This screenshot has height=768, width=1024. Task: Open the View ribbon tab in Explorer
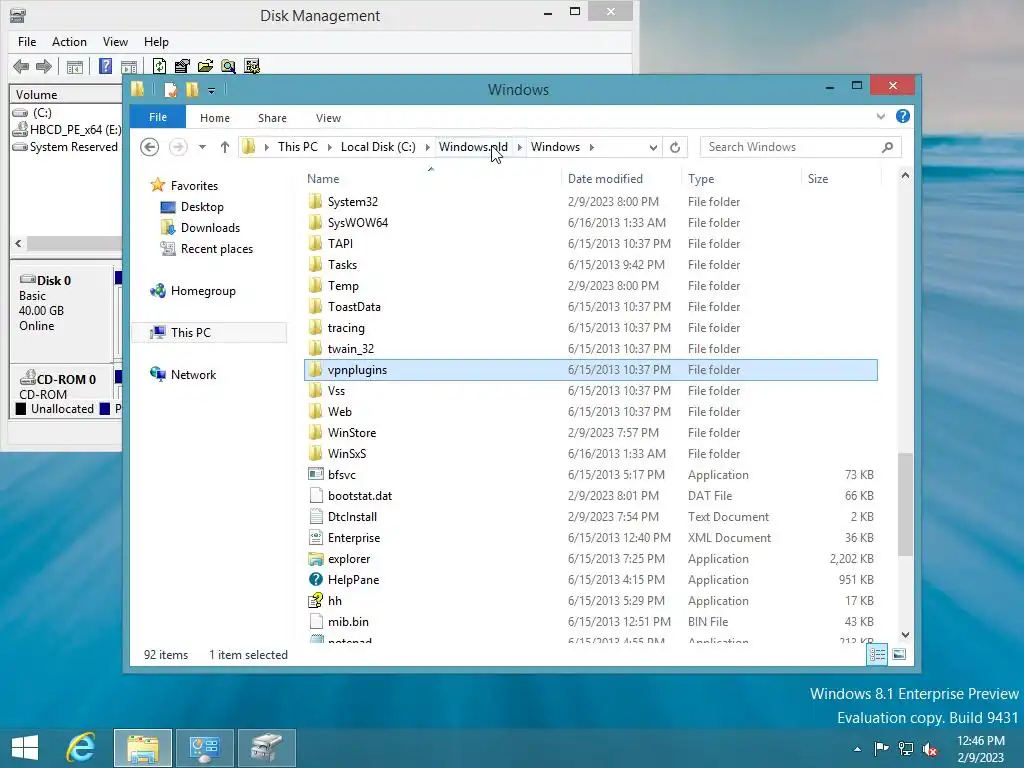[x=328, y=118]
